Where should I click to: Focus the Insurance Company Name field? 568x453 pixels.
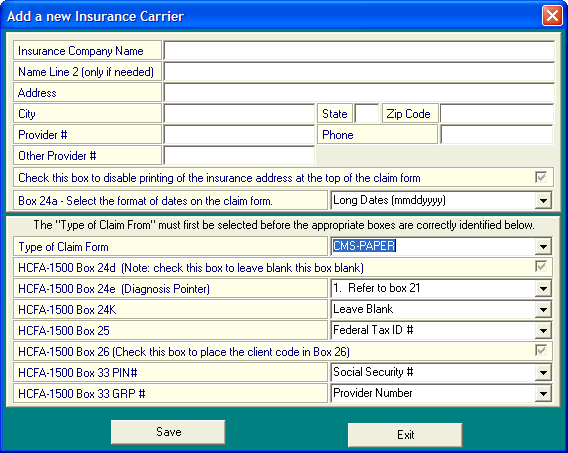coord(359,50)
